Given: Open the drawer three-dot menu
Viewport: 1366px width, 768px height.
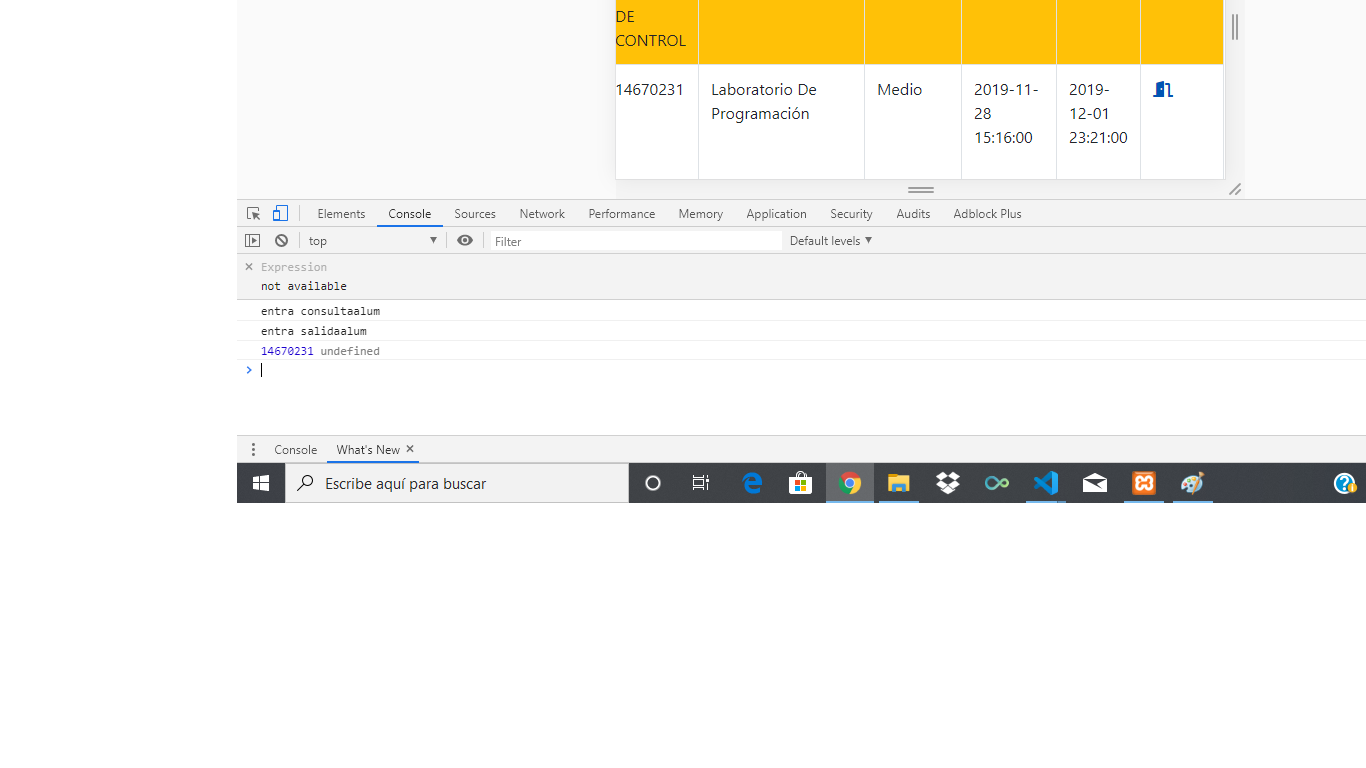Looking at the screenshot, I should pos(253,450).
